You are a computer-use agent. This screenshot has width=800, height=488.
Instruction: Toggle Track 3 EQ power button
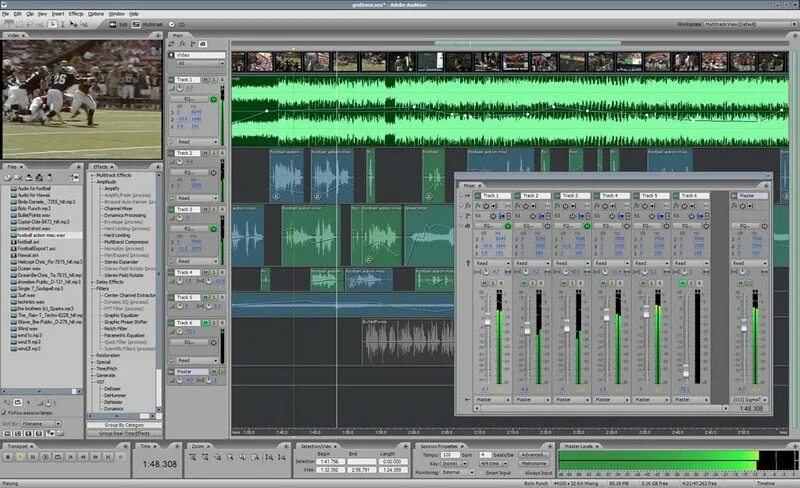tap(213, 229)
